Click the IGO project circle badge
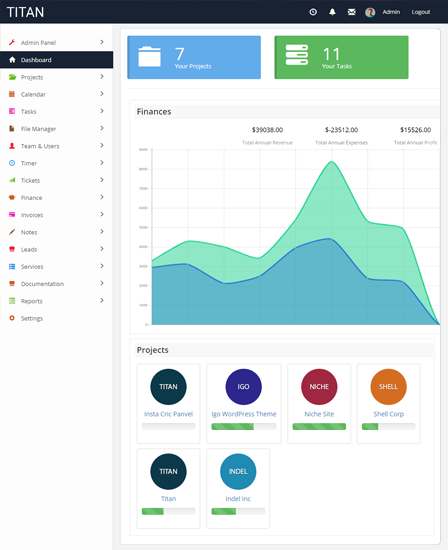The width and height of the screenshot is (448, 550). pos(243,387)
